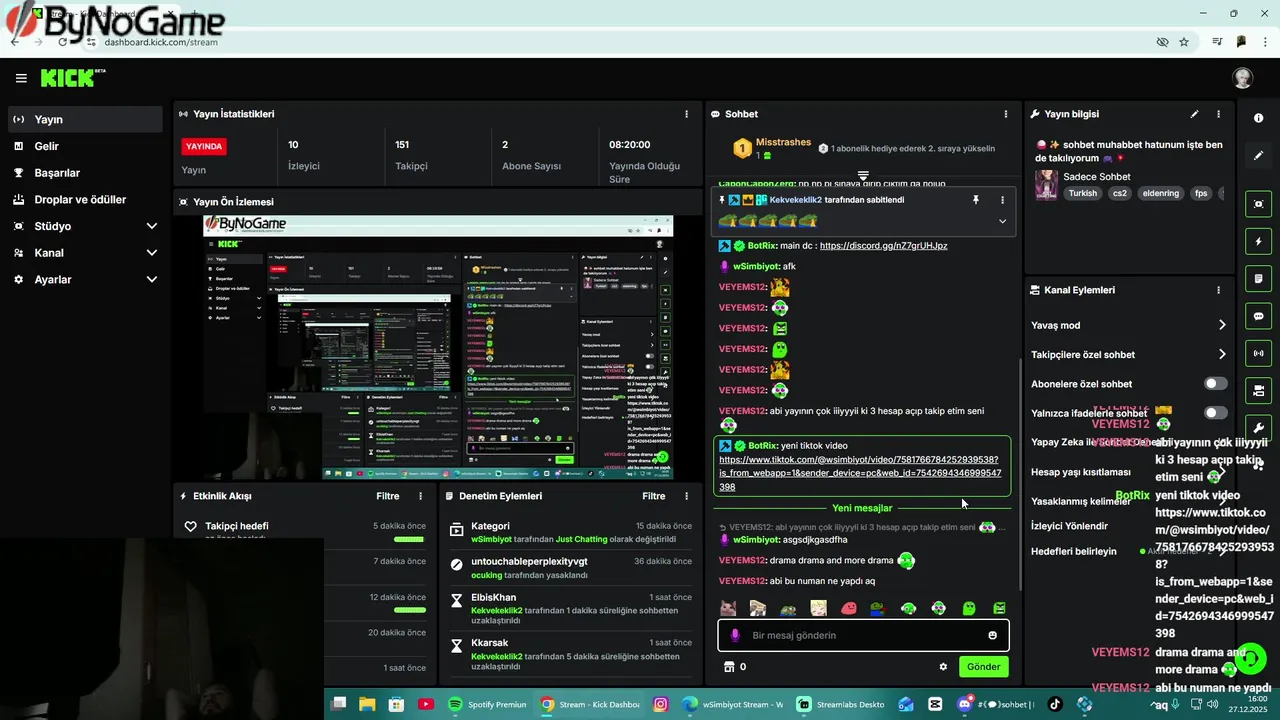Viewport: 1280px width, 720px height.
Task: Expand the Kanal sidebar section
Action: tap(152, 253)
